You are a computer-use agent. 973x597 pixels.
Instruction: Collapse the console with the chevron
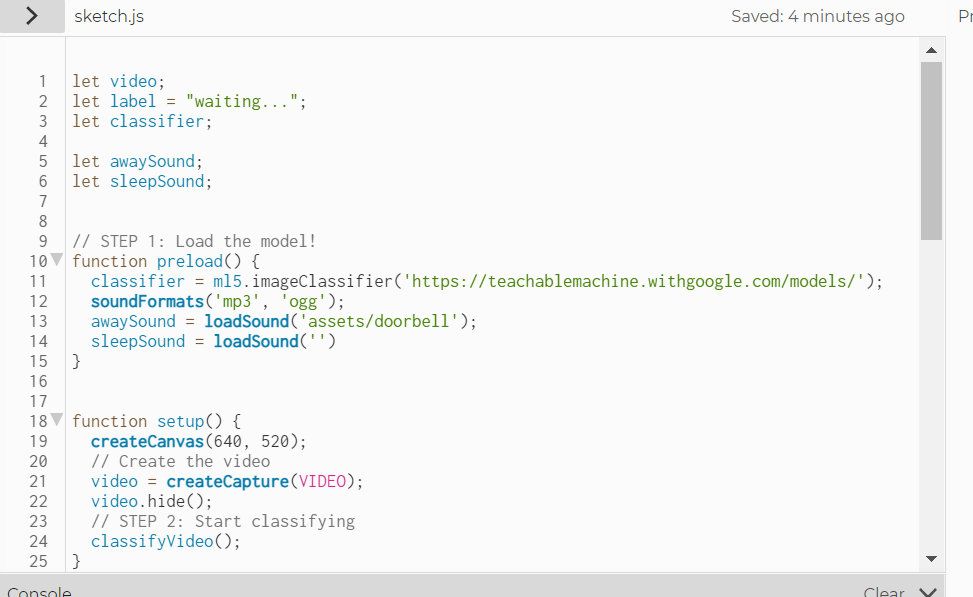click(x=928, y=591)
